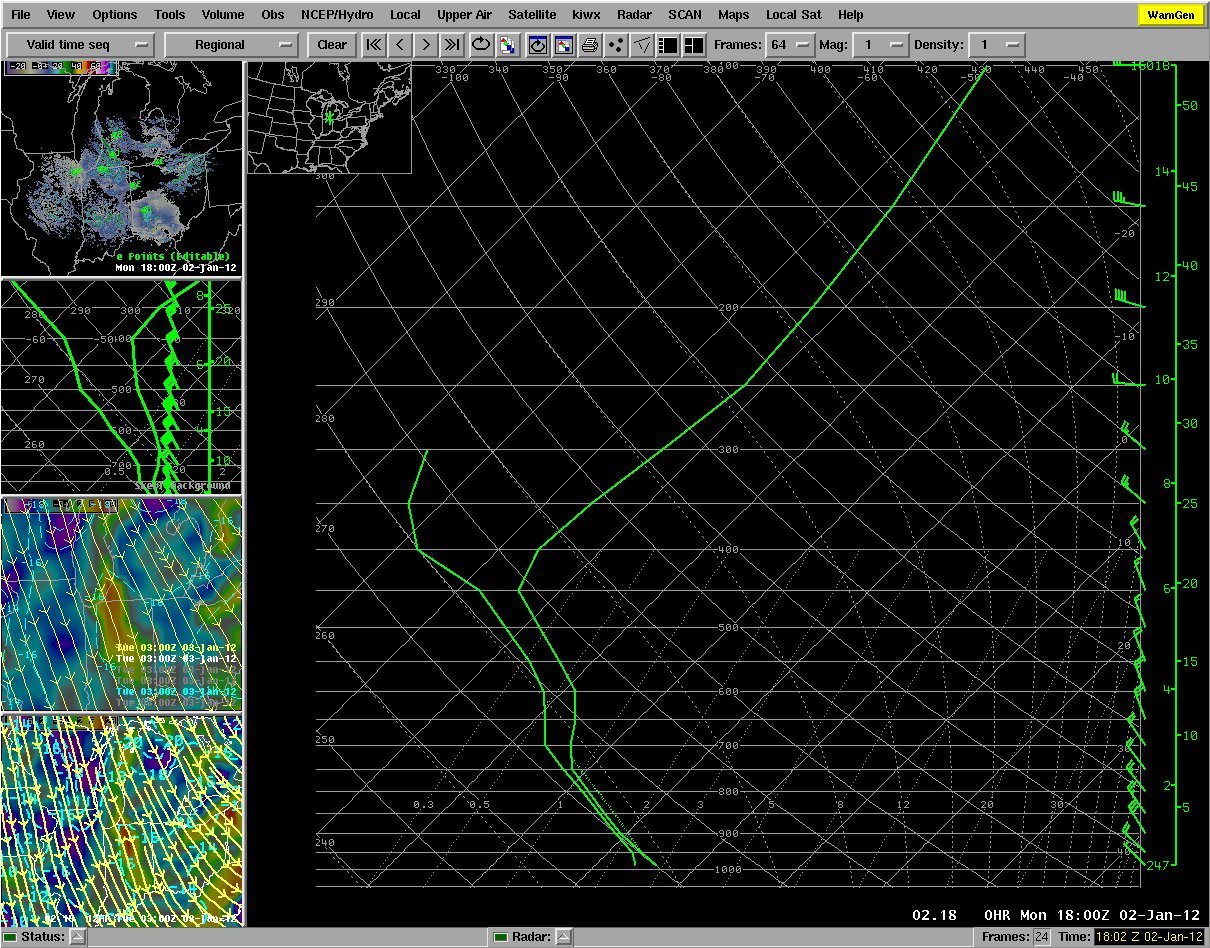Expand the Status bar arrow button
Screen dimensions: 1210x948
pos(77,937)
